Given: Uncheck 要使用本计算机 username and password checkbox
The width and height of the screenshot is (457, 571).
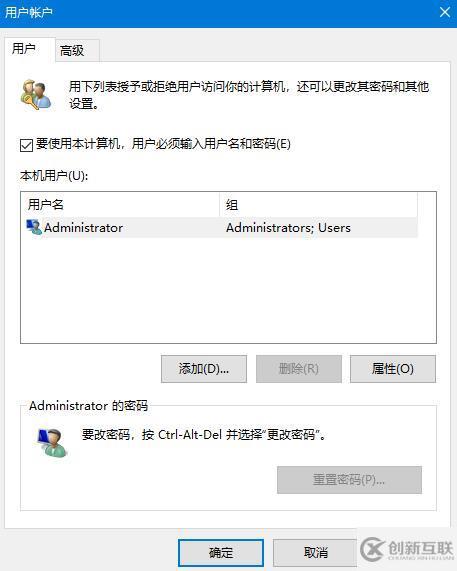Looking at the screenshot, I should coord(26,145).
